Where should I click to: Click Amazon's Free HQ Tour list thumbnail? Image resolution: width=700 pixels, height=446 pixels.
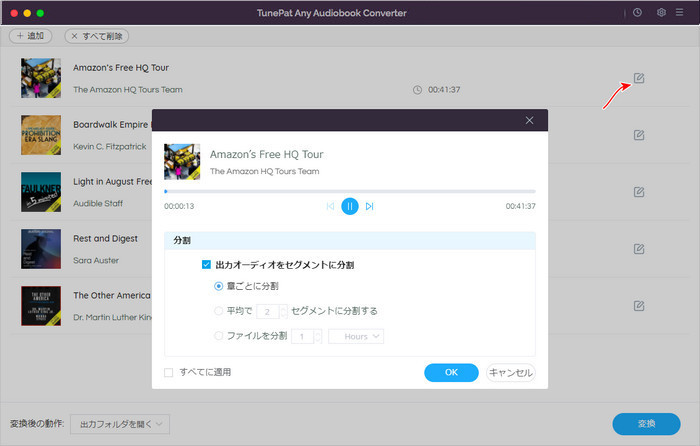[x=41, y=78]
